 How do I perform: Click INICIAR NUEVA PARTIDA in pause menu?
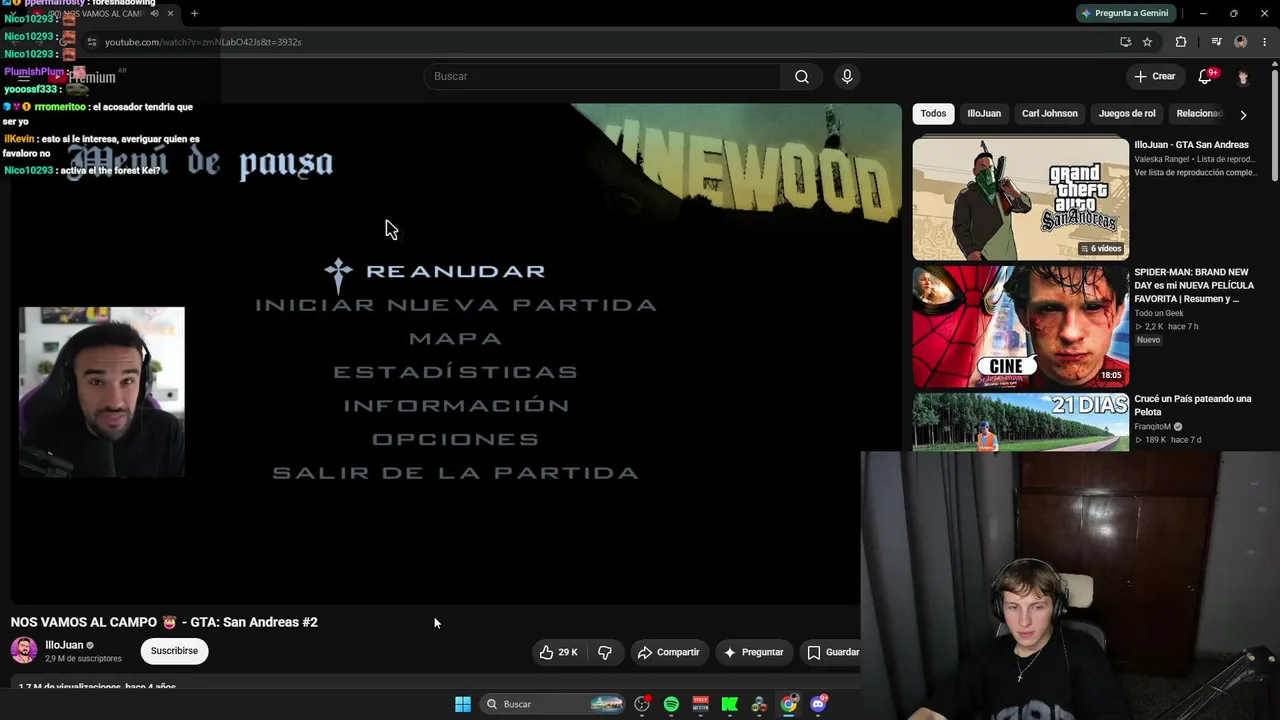pyautogui.click(x=456, y=305)
